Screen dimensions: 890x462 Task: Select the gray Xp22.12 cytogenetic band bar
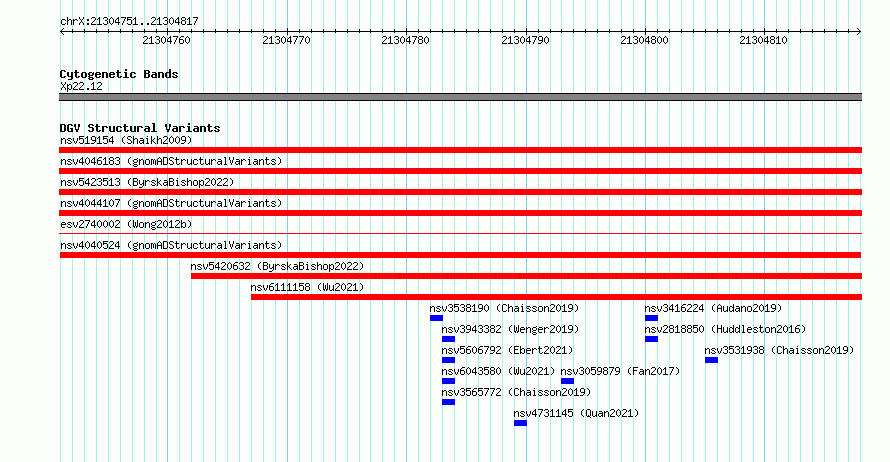pos(460,97)
